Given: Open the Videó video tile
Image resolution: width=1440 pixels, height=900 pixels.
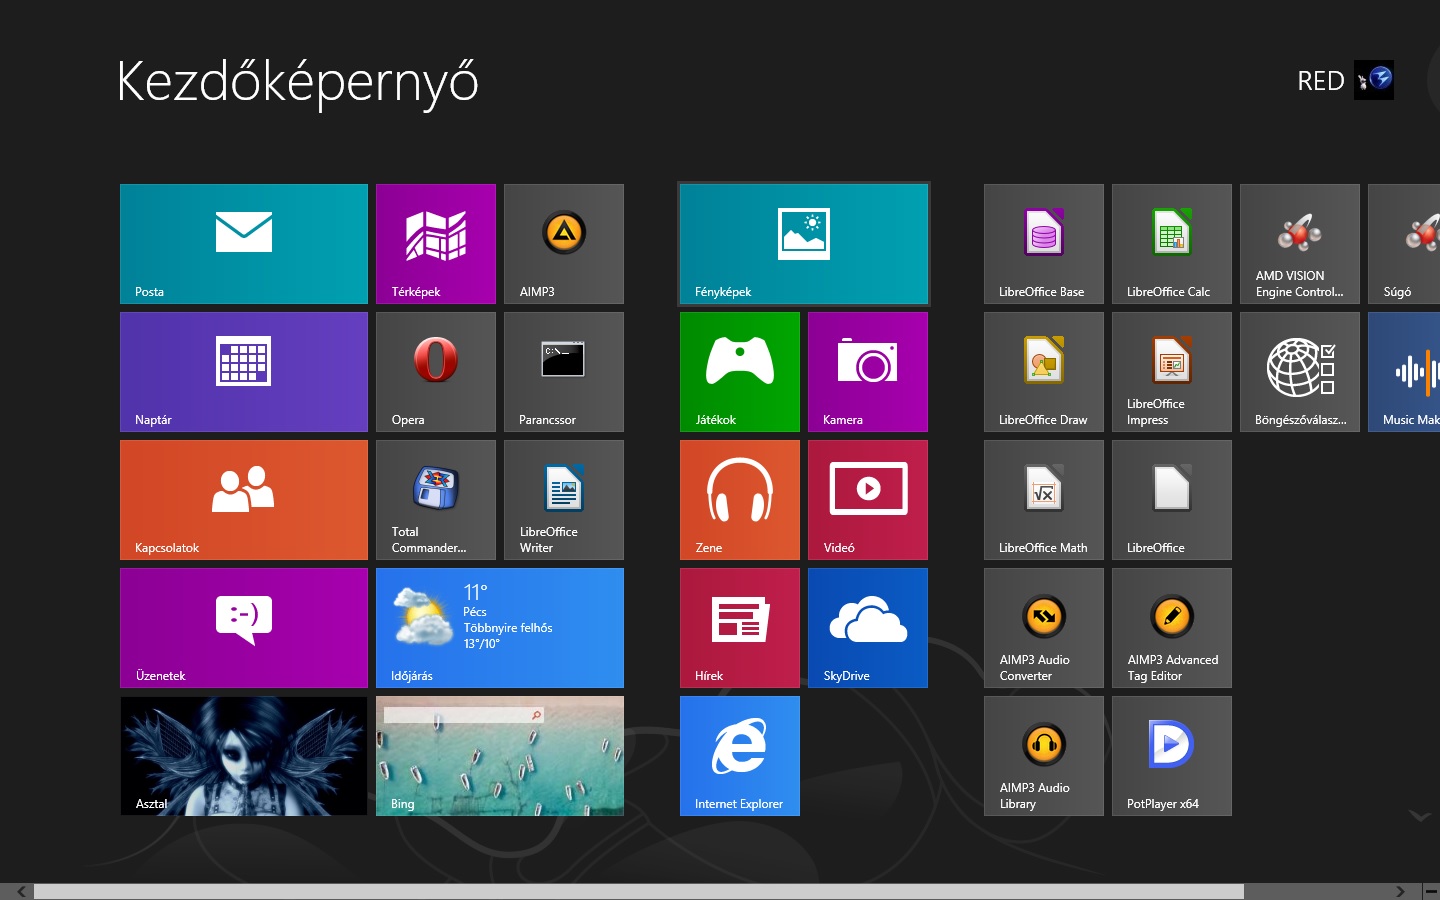Looking at the screenshot, I should pos(868,500).
